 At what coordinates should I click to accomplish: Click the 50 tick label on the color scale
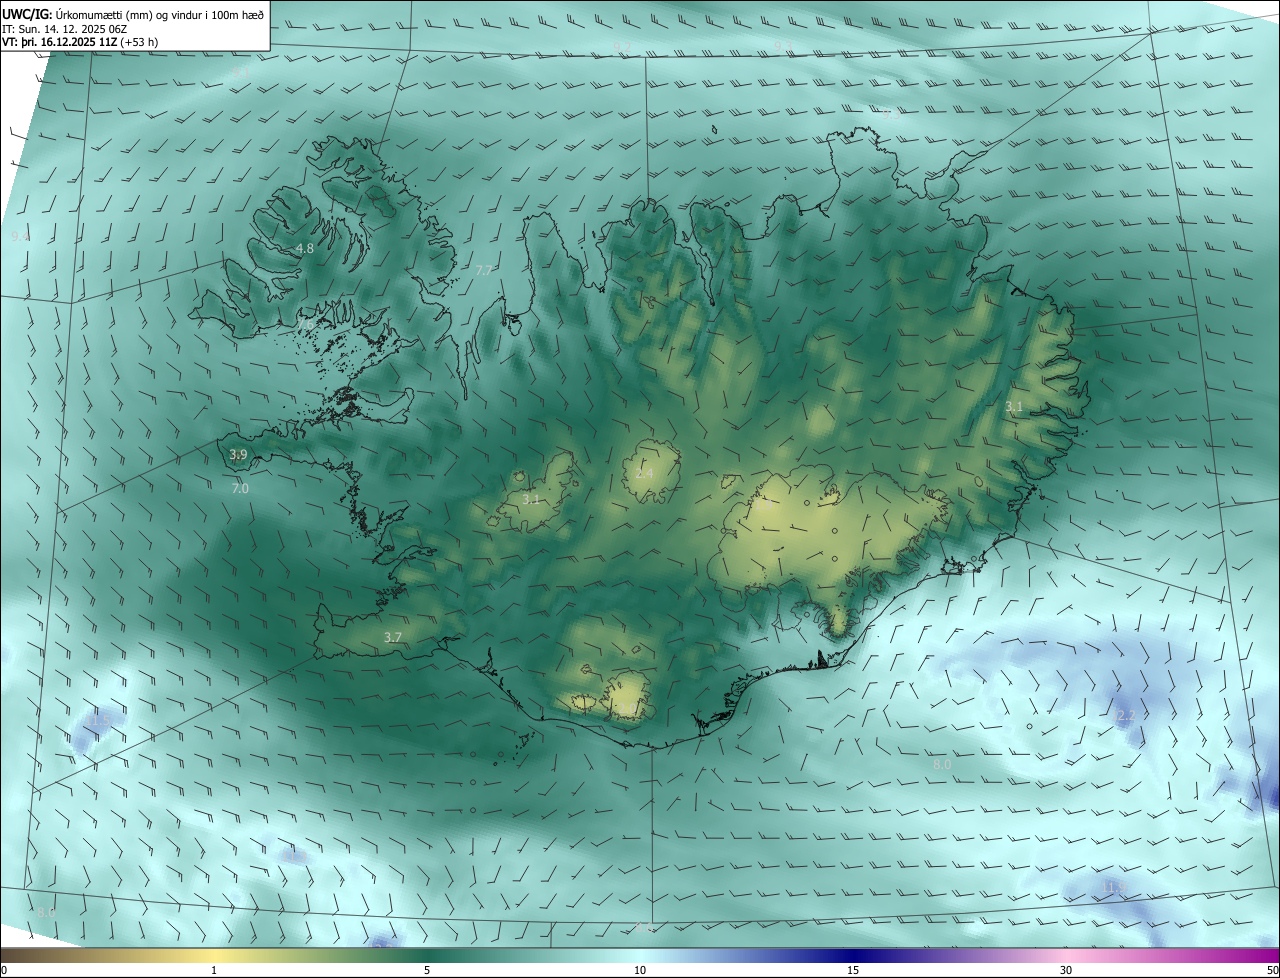(x=1271, y=970)
